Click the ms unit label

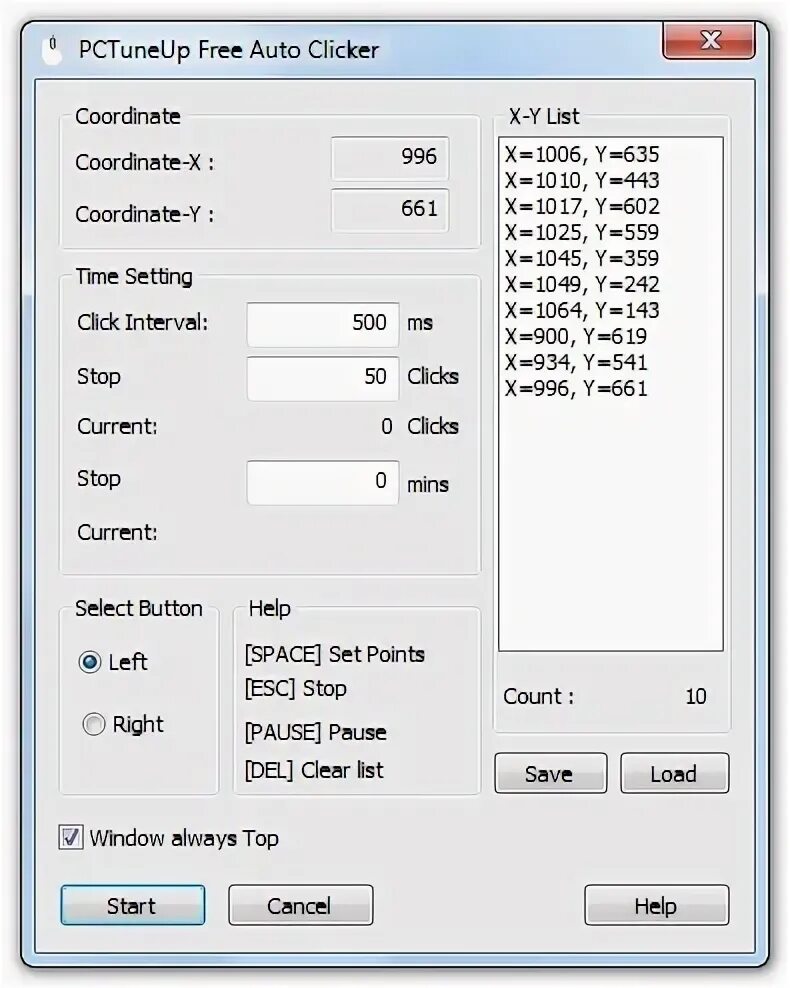(420, 324)
